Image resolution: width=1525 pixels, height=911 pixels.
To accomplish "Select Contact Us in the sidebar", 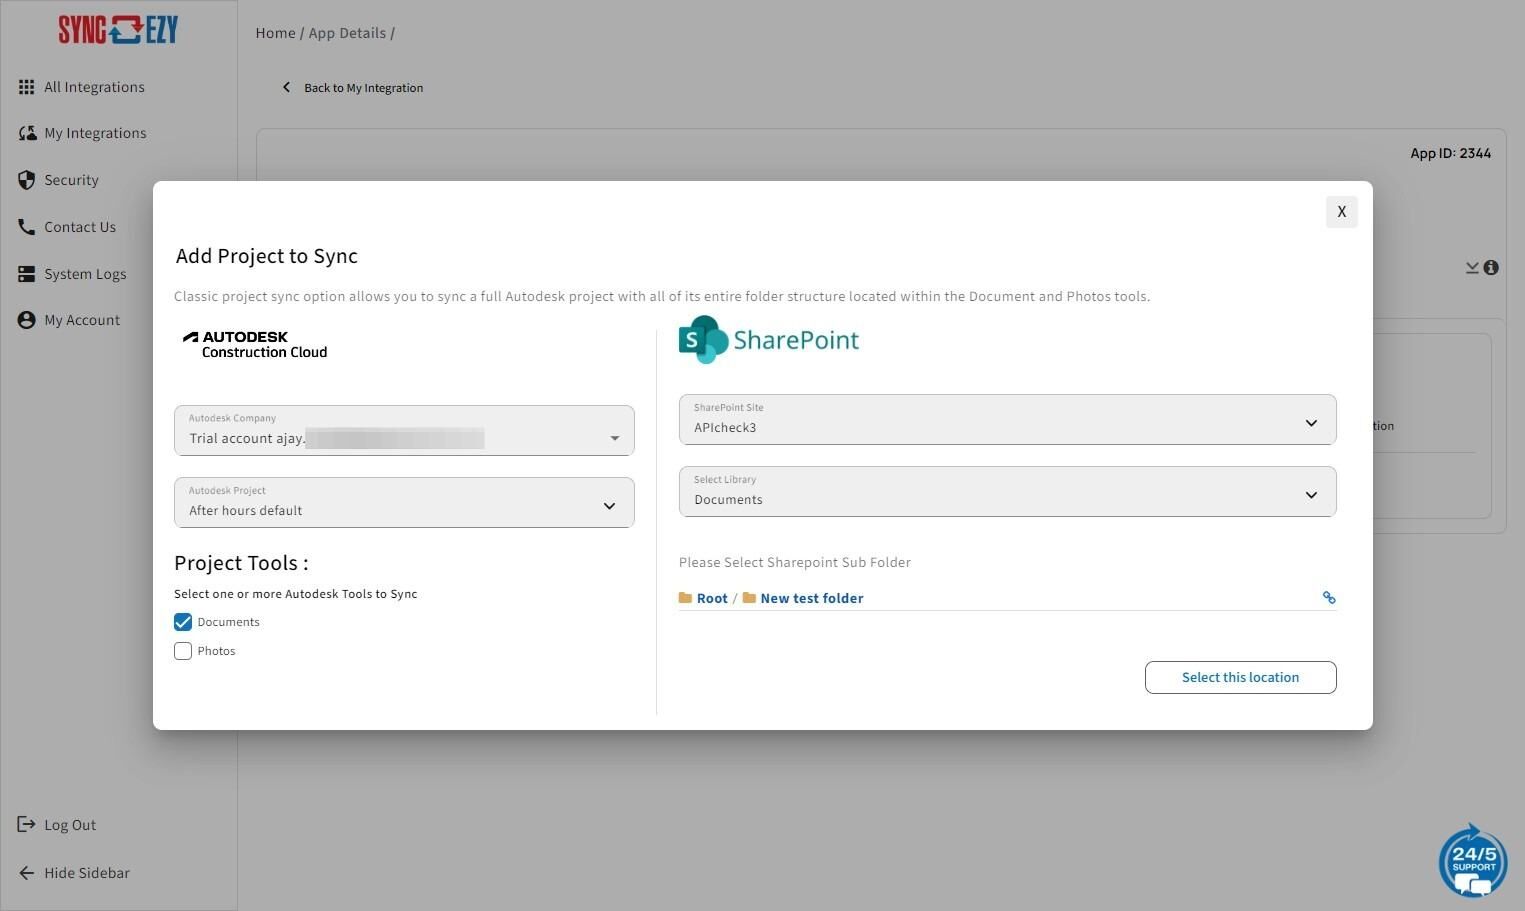I will point(80,227).
